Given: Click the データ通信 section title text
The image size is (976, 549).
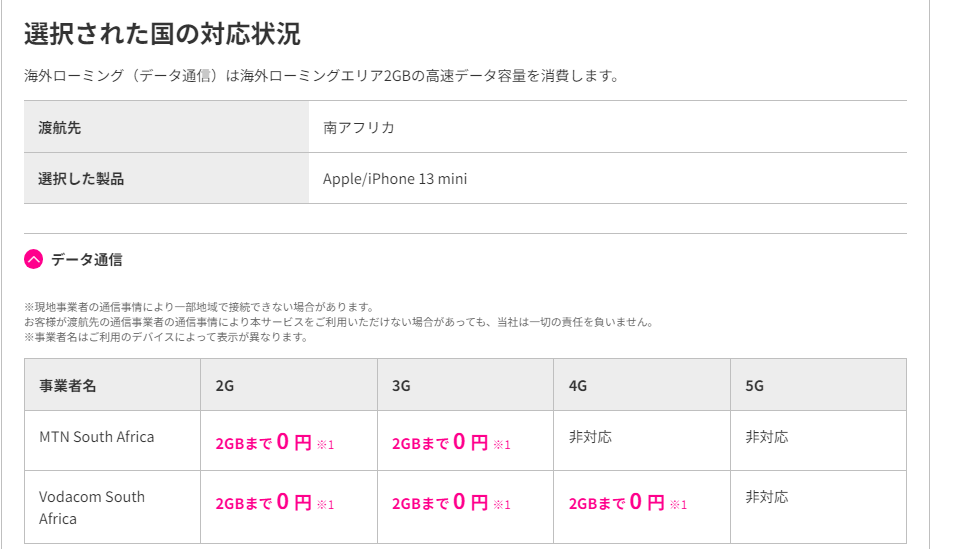Looking at the screenshot, I should click(x=87, y=260).
